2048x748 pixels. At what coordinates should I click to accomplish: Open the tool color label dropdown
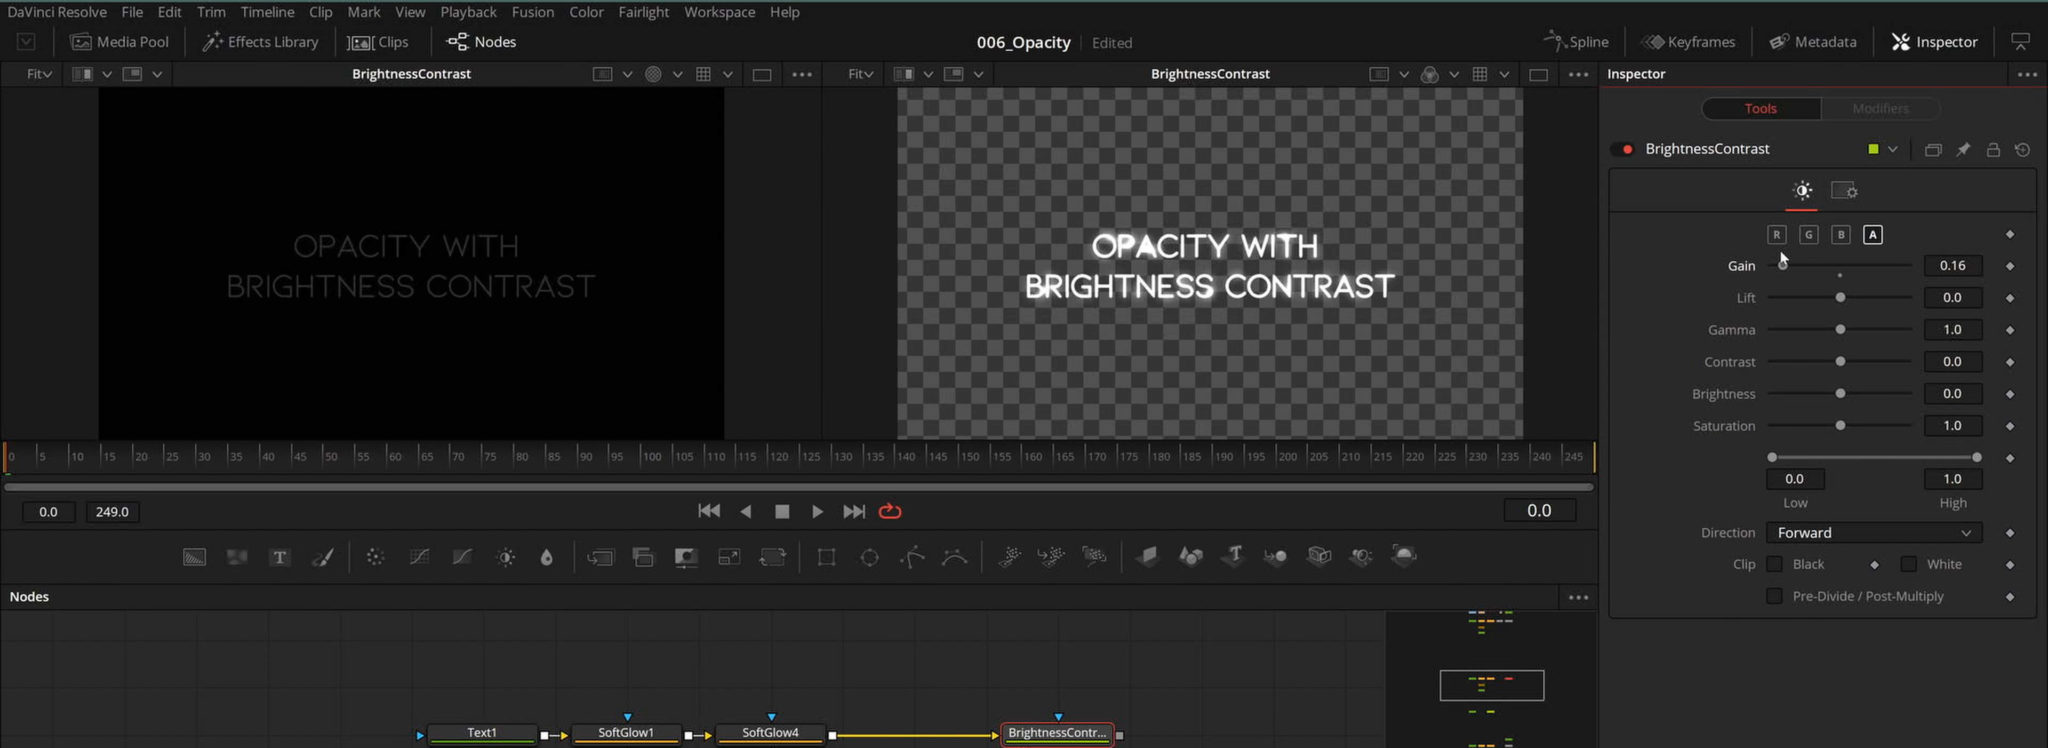point(1882,149)
